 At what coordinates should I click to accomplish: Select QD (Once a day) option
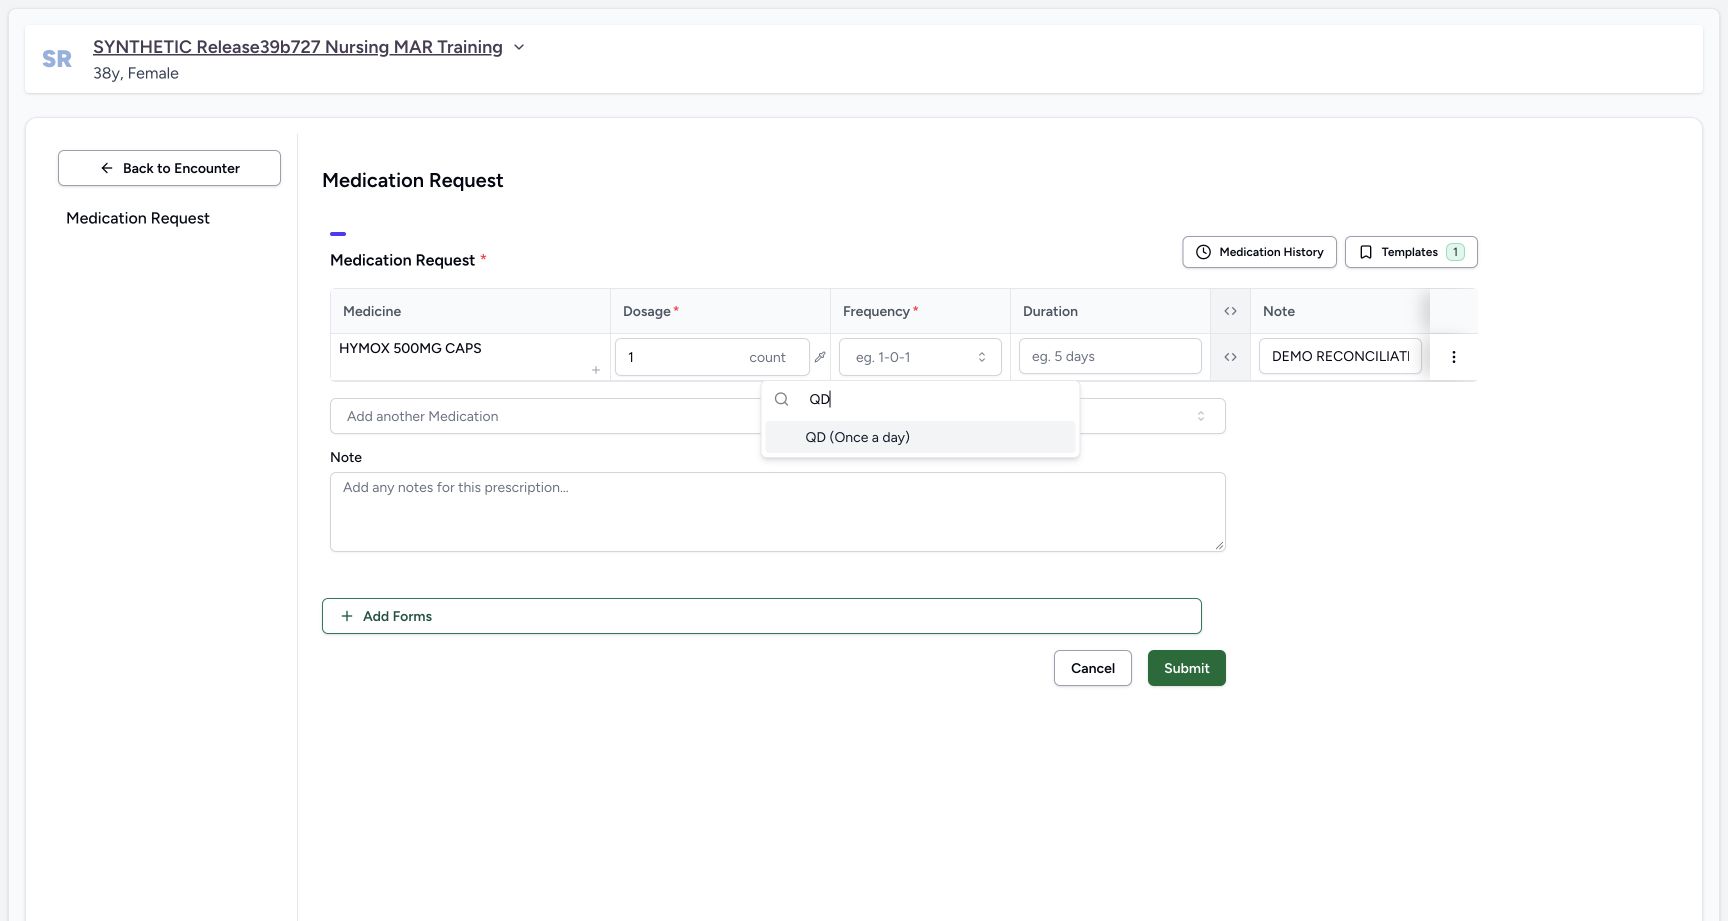(x=920, y=437)
